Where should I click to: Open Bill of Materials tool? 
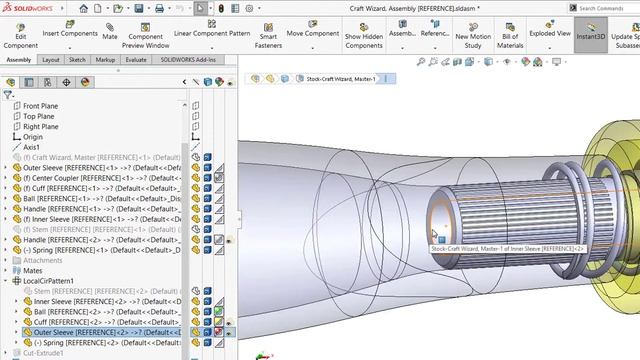pos(510,36)
